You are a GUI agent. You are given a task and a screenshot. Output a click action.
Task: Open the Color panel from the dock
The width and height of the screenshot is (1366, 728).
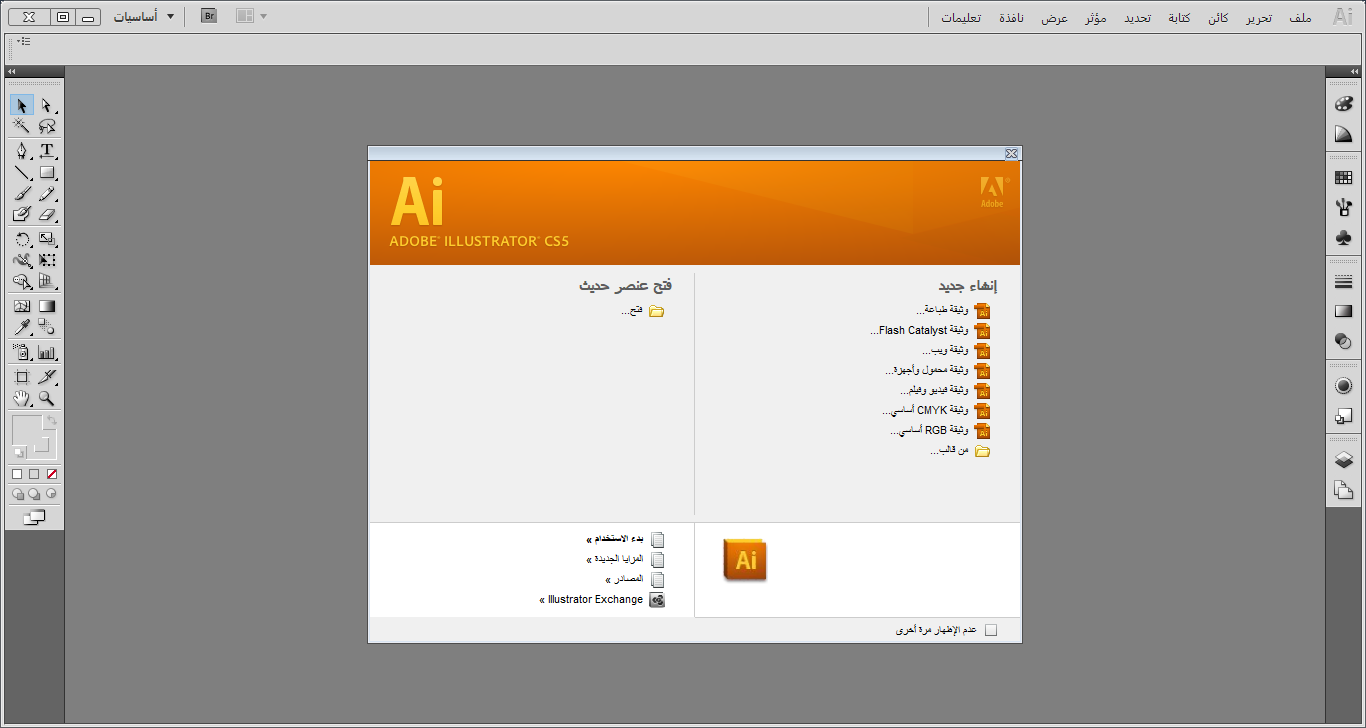click(1344, 104)
